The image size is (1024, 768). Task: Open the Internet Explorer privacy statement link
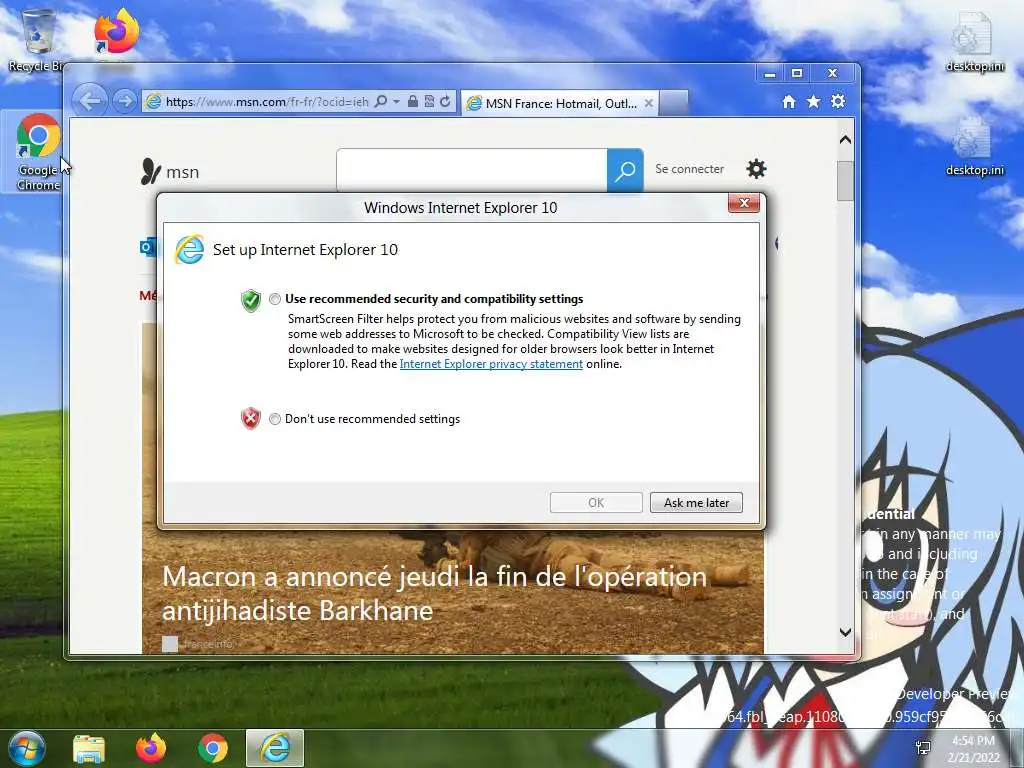(x=491, y=364)
